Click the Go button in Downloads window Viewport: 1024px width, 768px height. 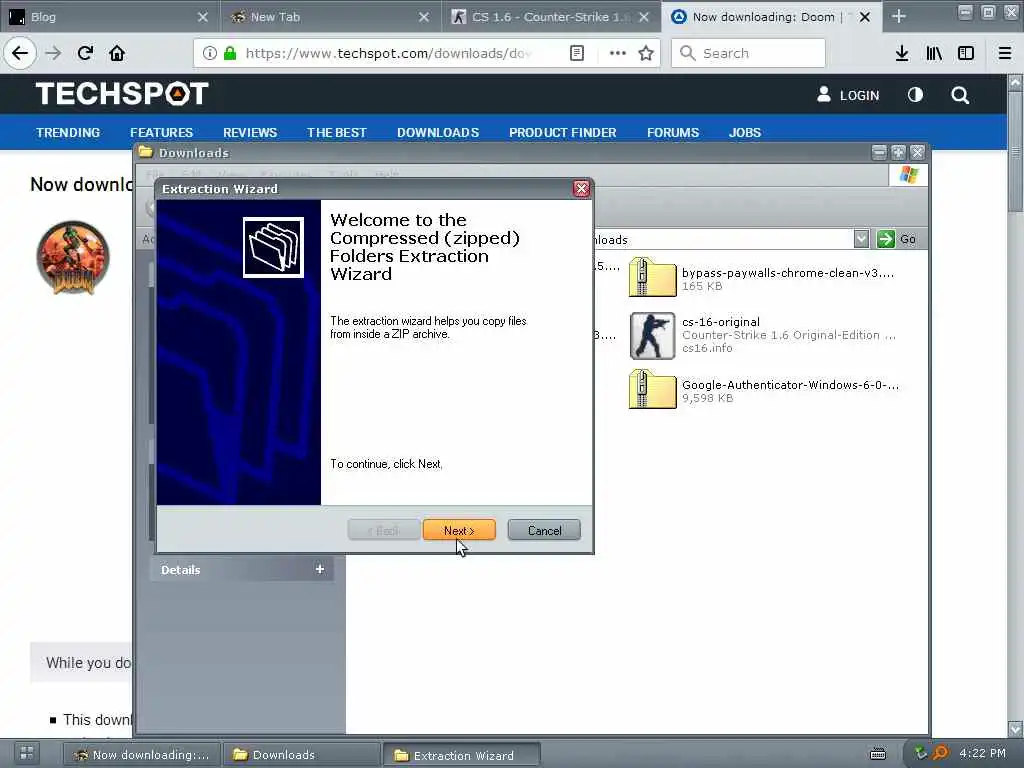897,239
